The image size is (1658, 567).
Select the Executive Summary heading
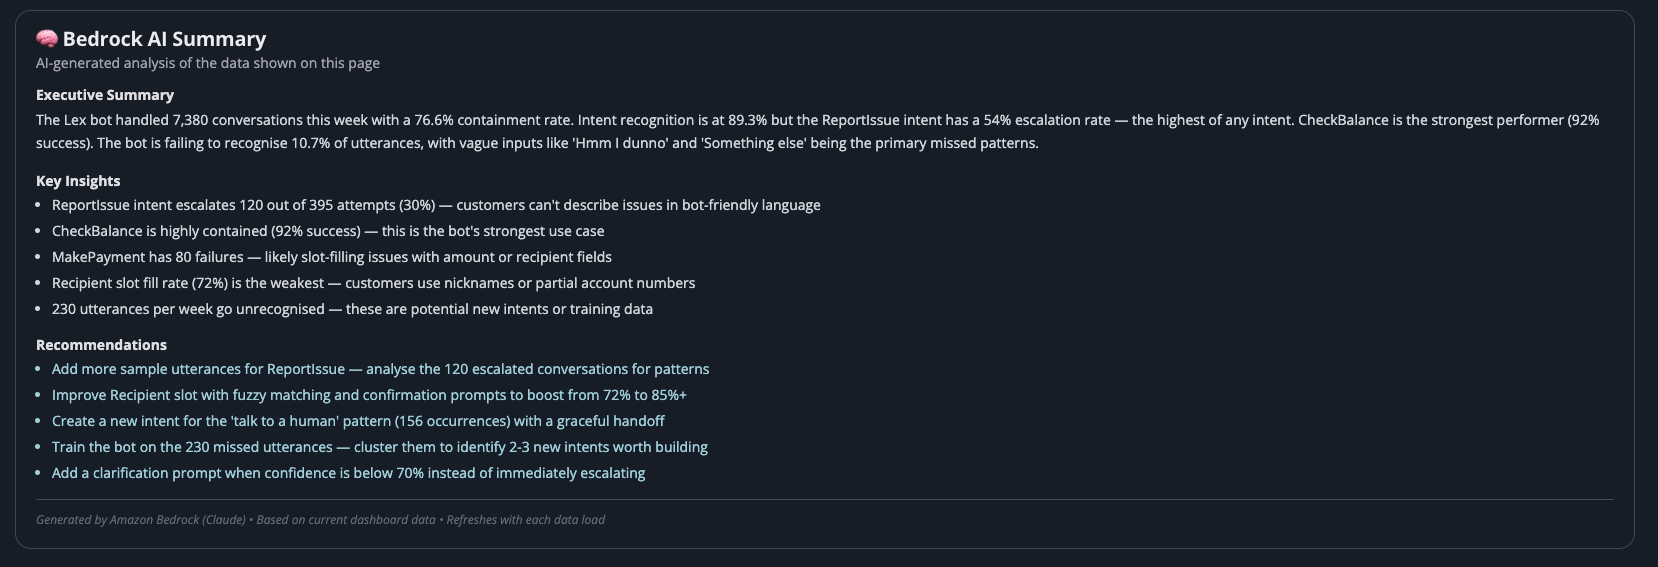coord(105,95)
